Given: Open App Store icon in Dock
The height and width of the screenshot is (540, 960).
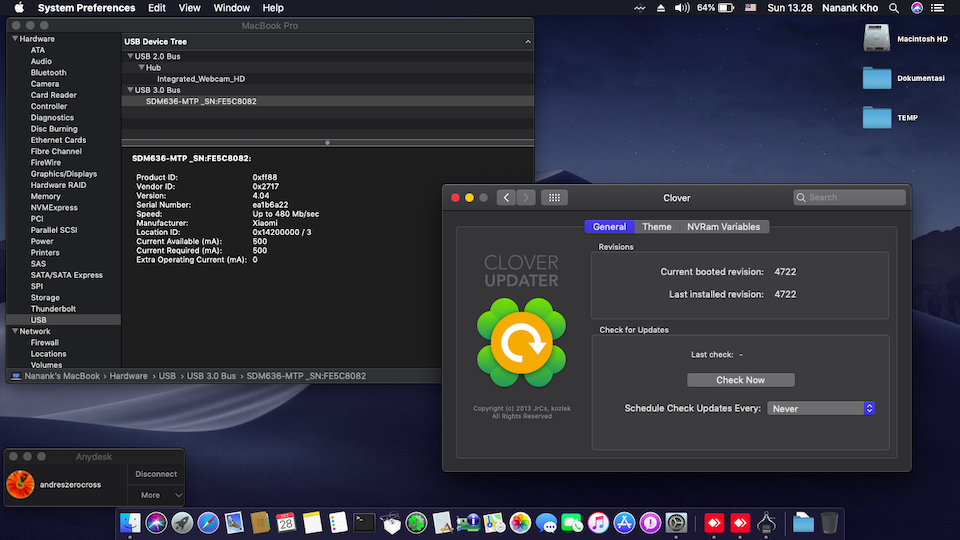Looking at the screenshot, I should coord(624,523).
